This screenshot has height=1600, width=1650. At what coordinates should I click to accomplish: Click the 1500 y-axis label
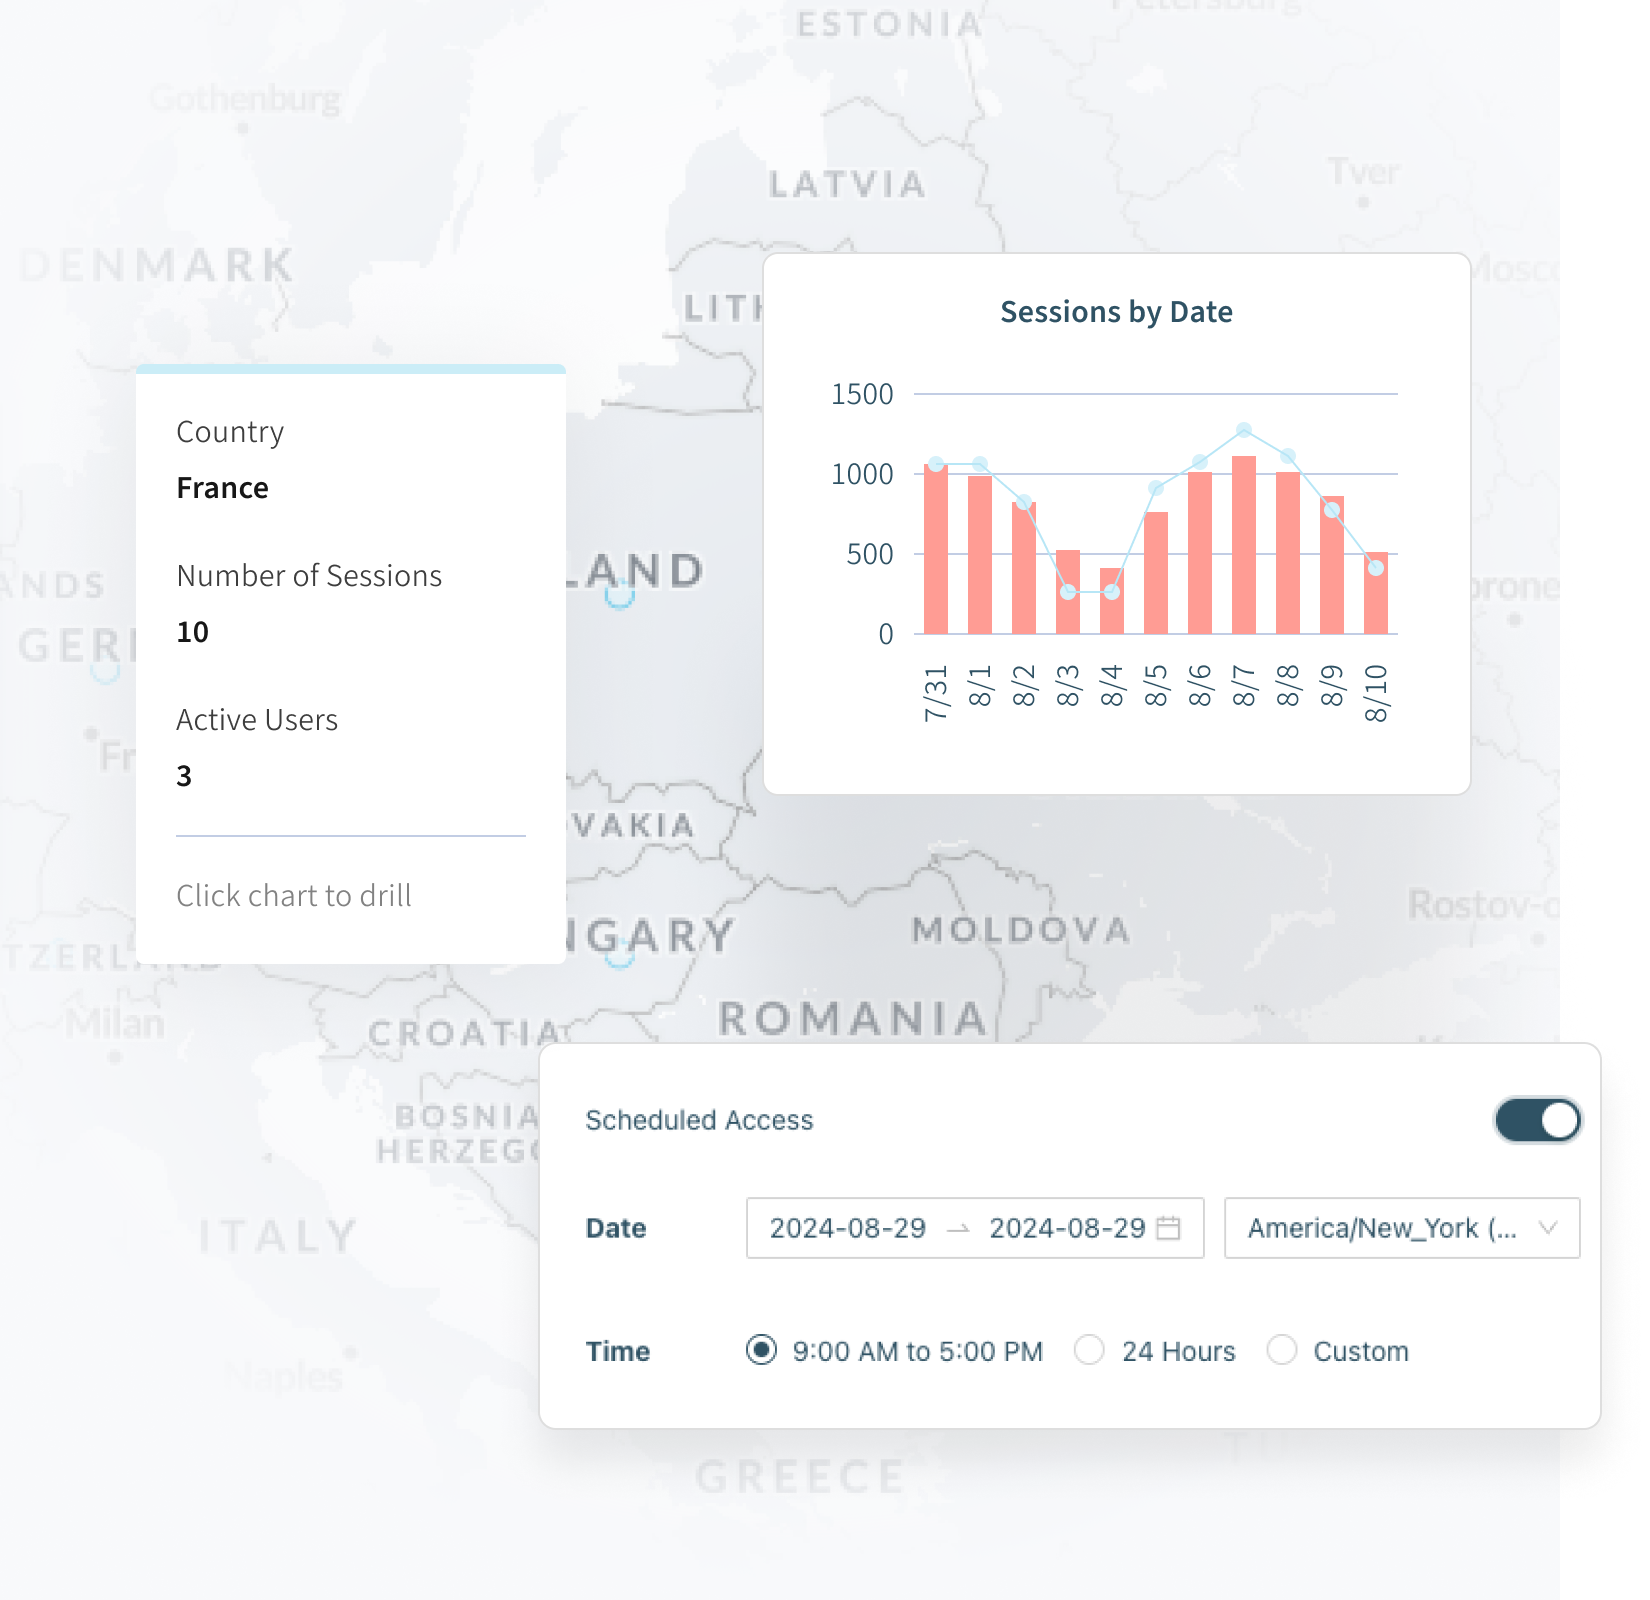tap(862, 394)
